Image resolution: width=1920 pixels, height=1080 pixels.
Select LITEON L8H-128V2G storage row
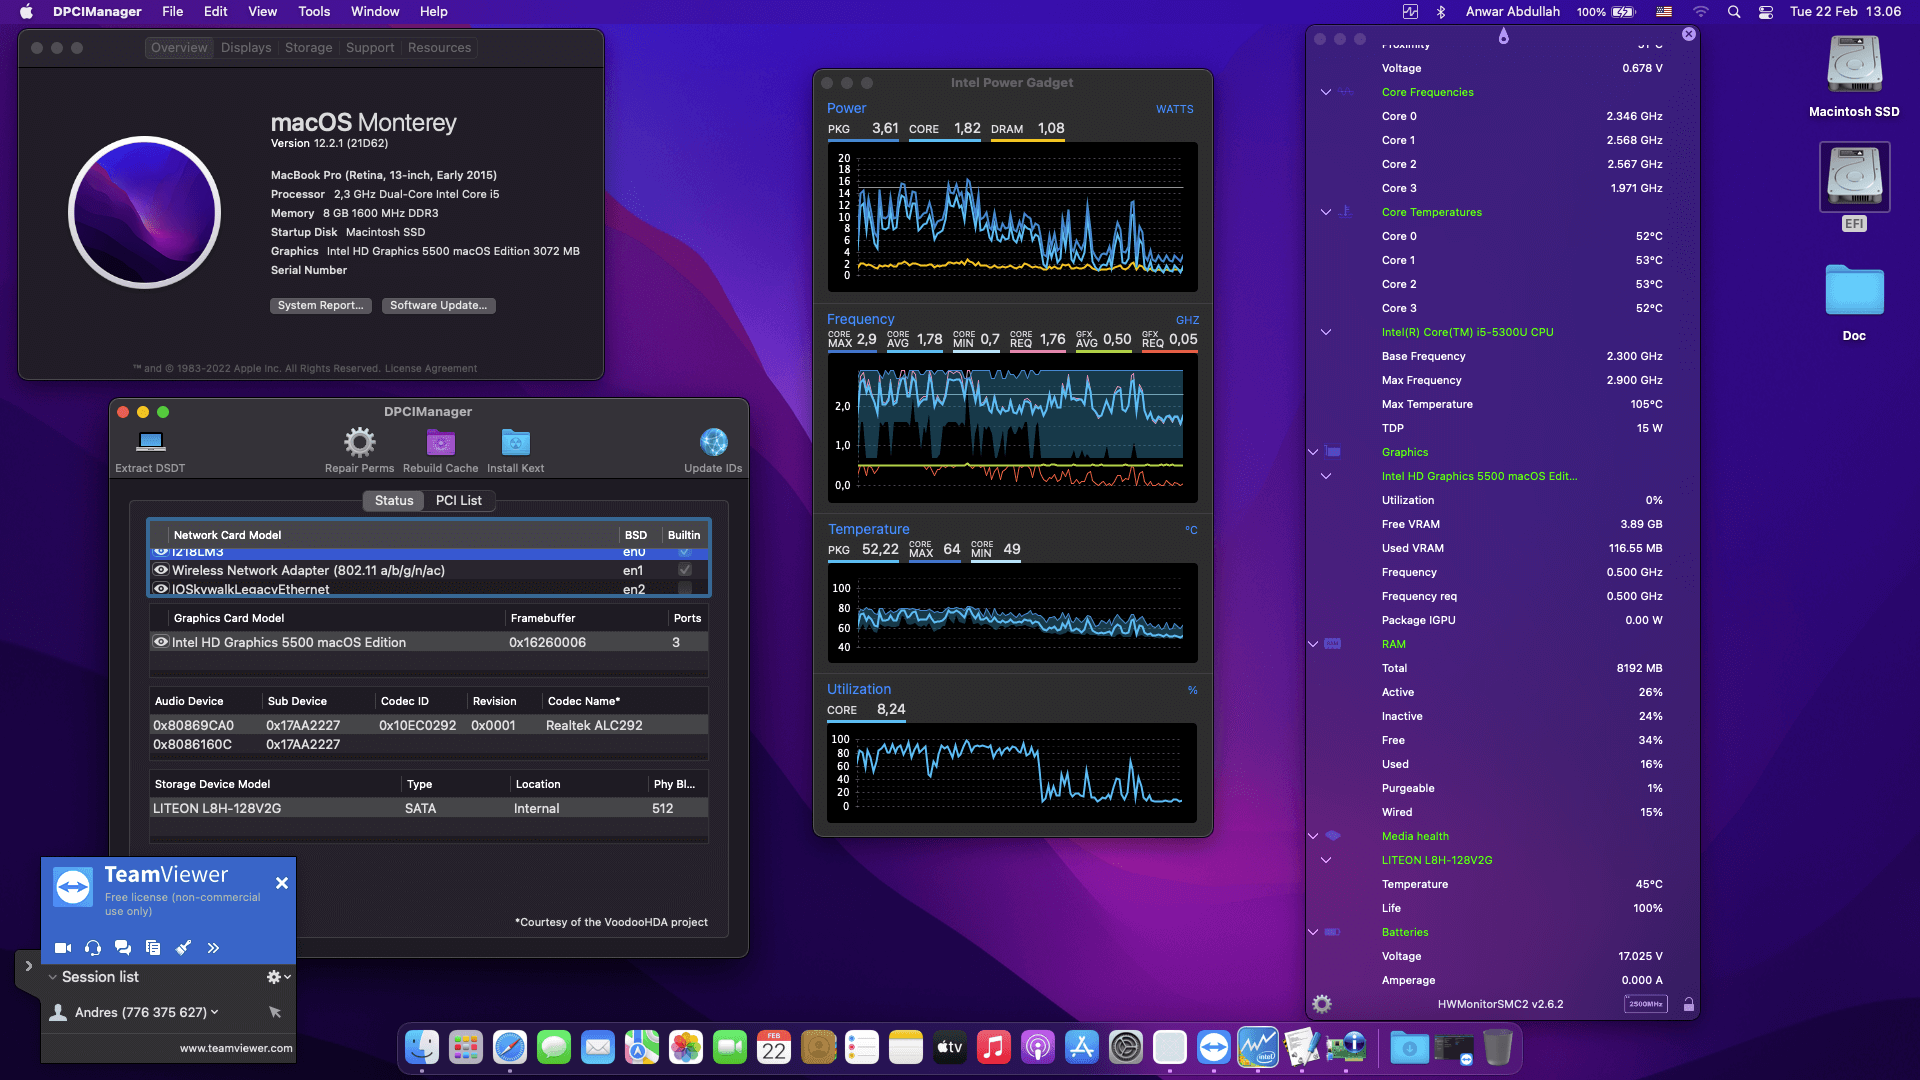click(x=428, y=808)
